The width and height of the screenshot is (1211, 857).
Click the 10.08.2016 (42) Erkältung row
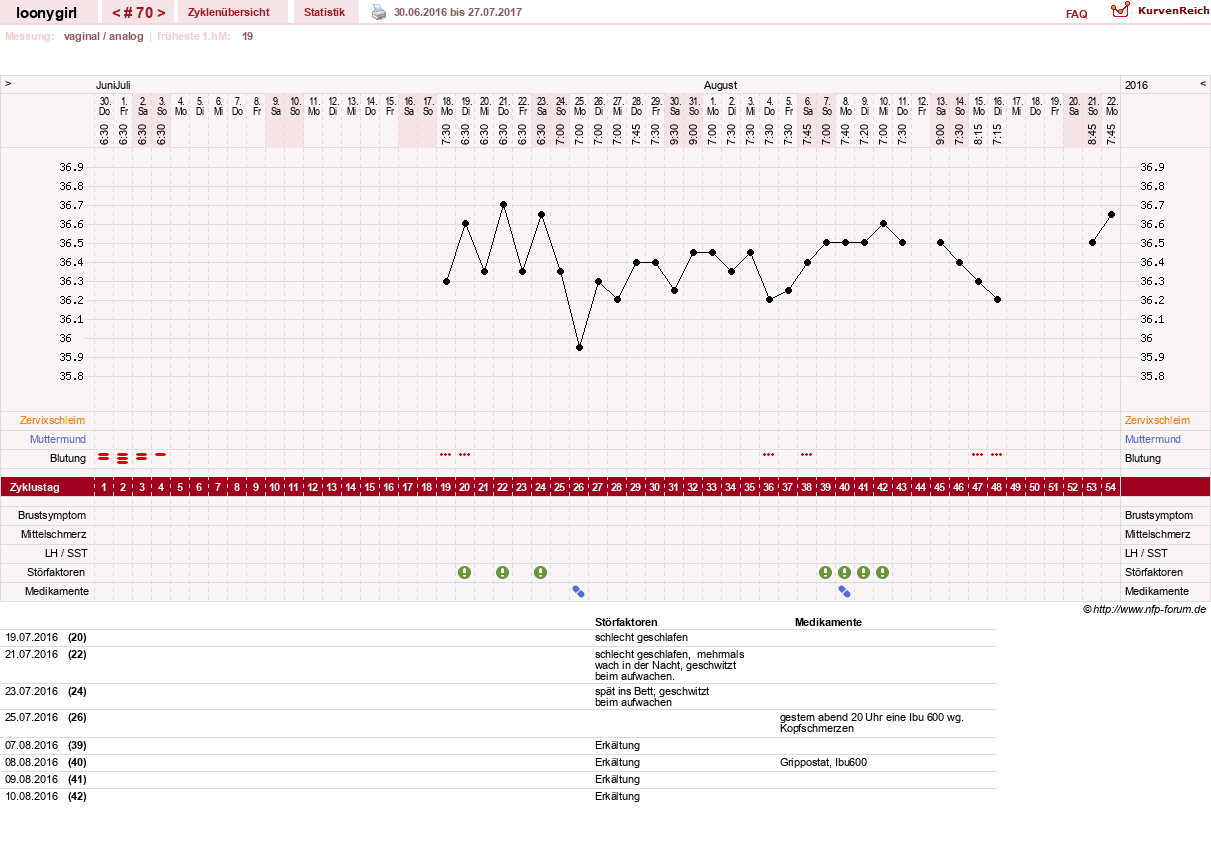coord(498,796)
